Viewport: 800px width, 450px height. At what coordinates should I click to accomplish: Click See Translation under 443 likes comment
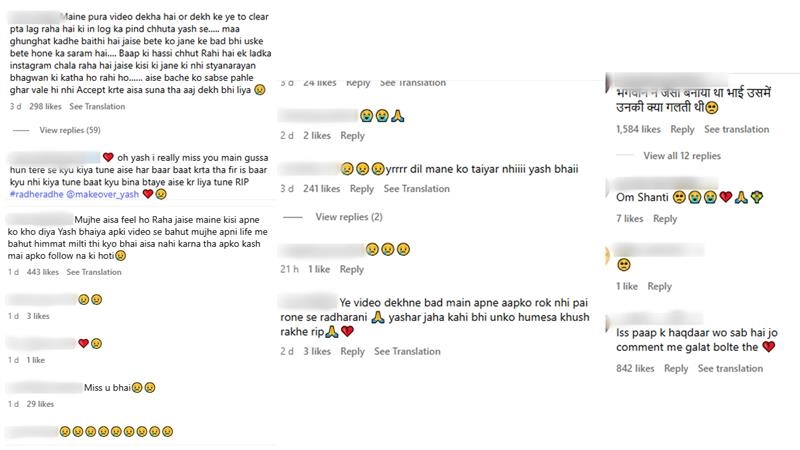coord(94,272)
